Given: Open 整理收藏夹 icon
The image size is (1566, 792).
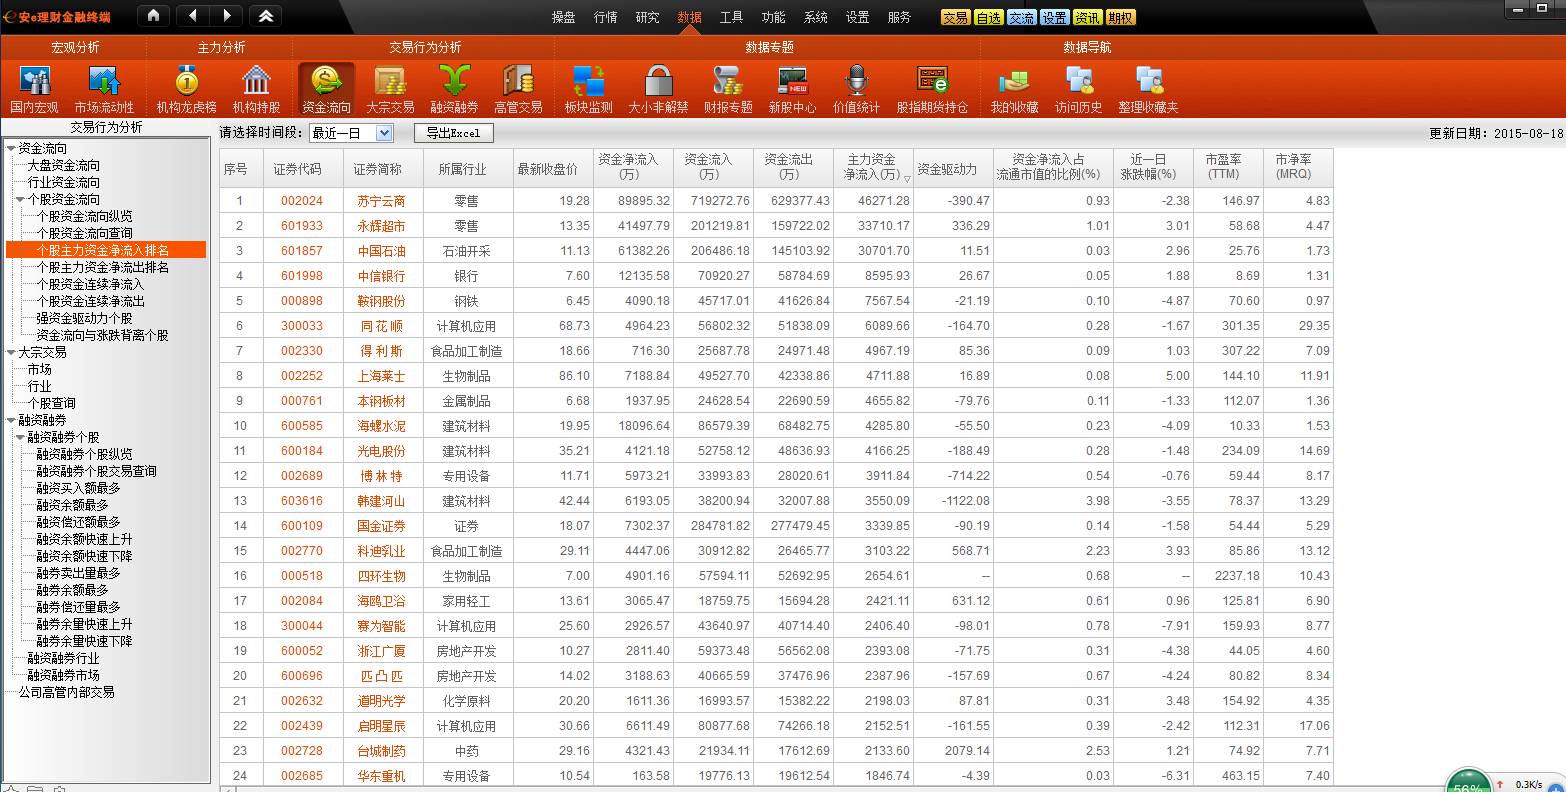Looking at the screenshot, I should (x=1148, y=90).
